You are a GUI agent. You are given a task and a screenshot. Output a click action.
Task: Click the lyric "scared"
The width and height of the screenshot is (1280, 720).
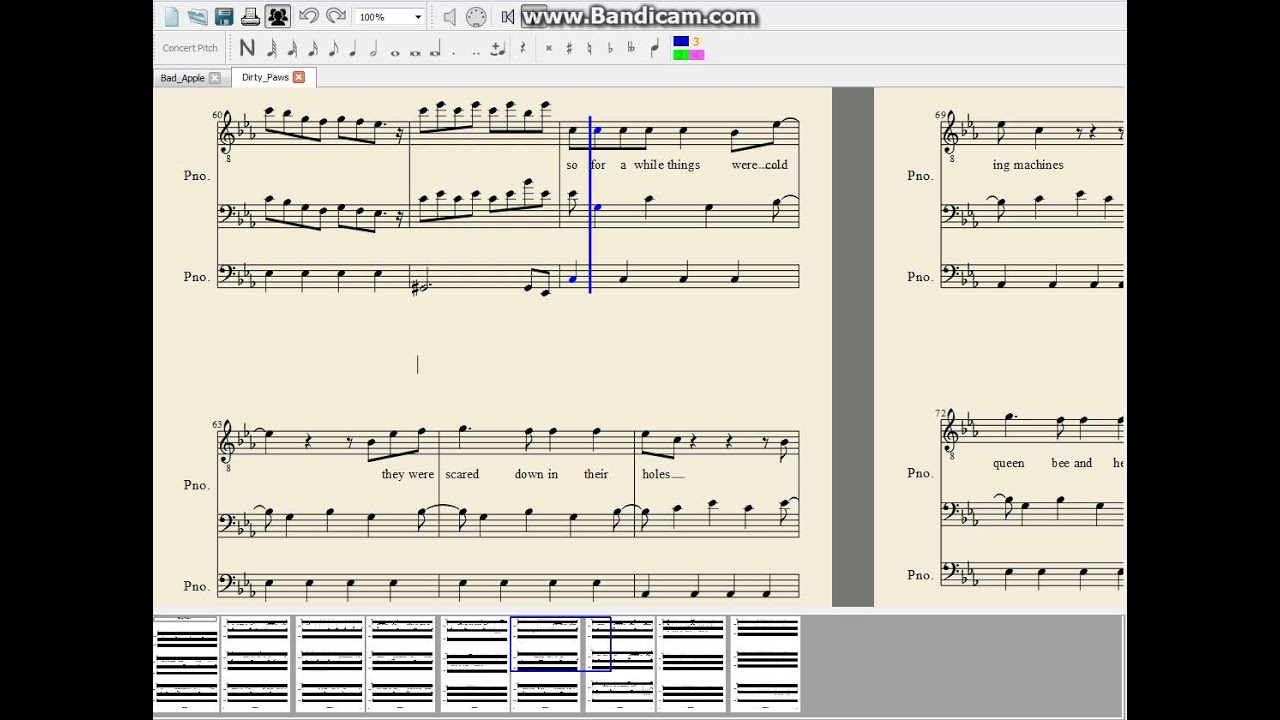point(462,474)
